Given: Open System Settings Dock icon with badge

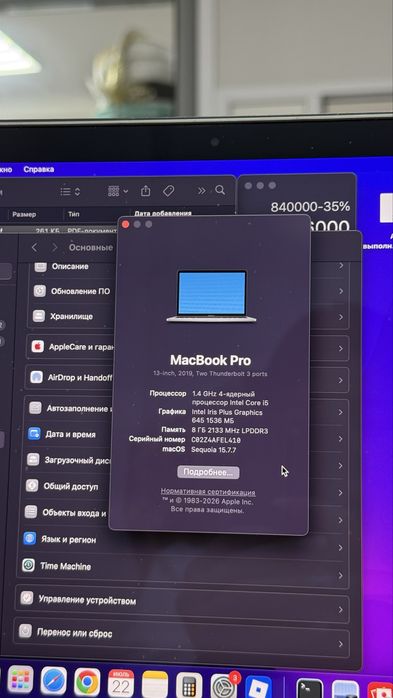Looking at the screenshot, I should click(224, 686).
